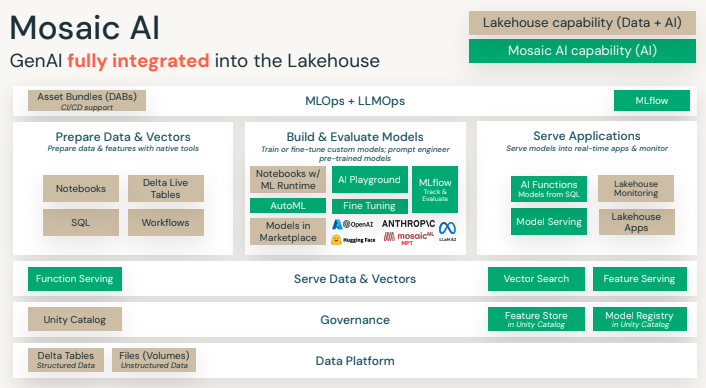Click the Build & Evaluate Models heading
706x388 pixels.
355,137
